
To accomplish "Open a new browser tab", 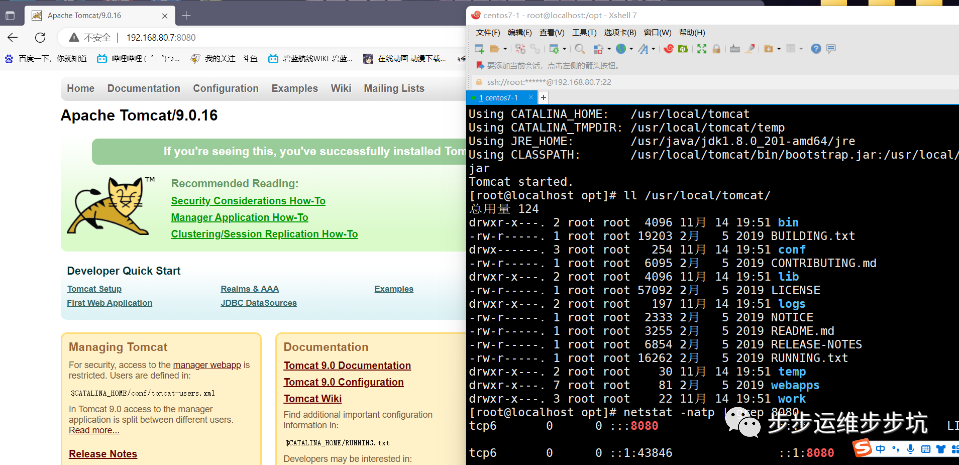I will click(x=186, y=15).
